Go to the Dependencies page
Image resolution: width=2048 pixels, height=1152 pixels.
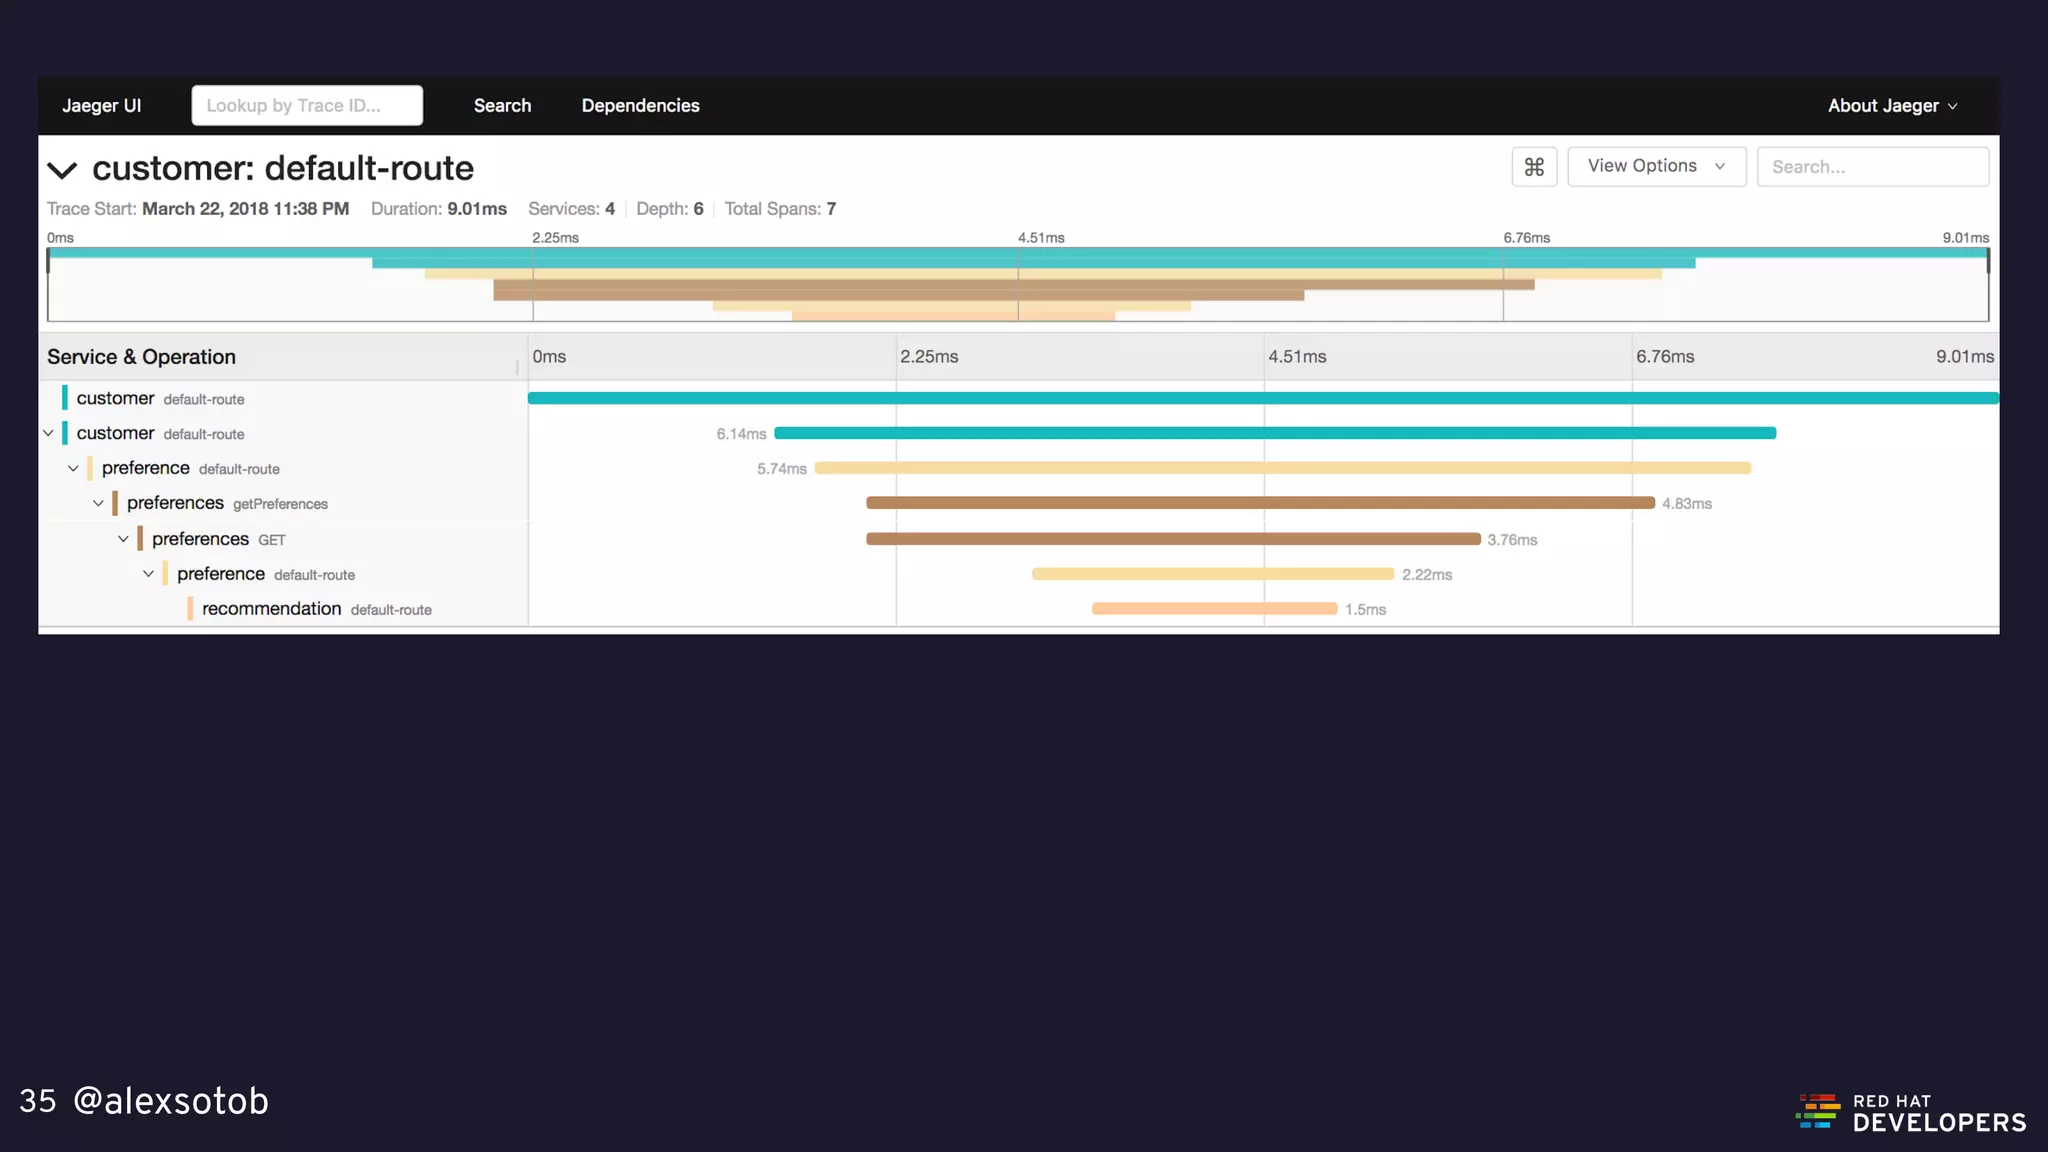click(x=640, y=106)
